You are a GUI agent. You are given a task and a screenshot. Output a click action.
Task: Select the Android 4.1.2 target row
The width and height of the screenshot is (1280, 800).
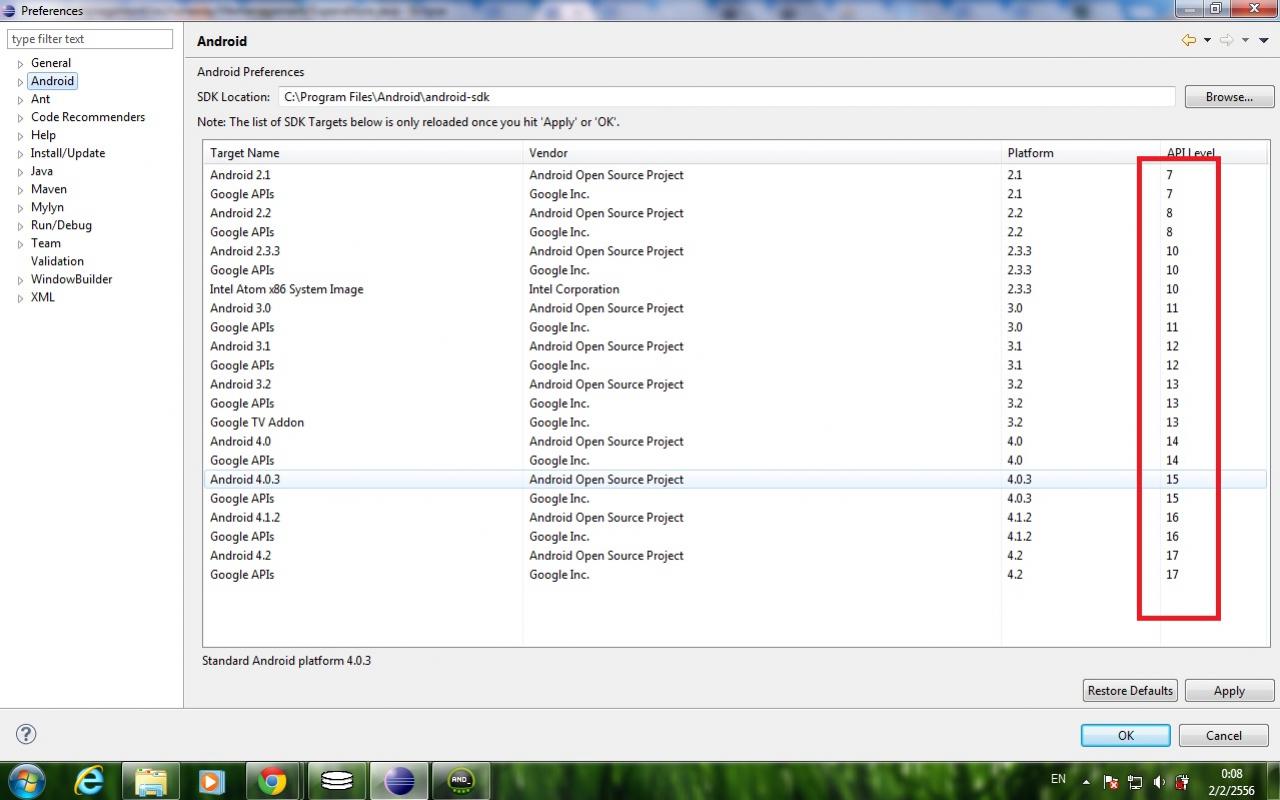coord(735,517)
